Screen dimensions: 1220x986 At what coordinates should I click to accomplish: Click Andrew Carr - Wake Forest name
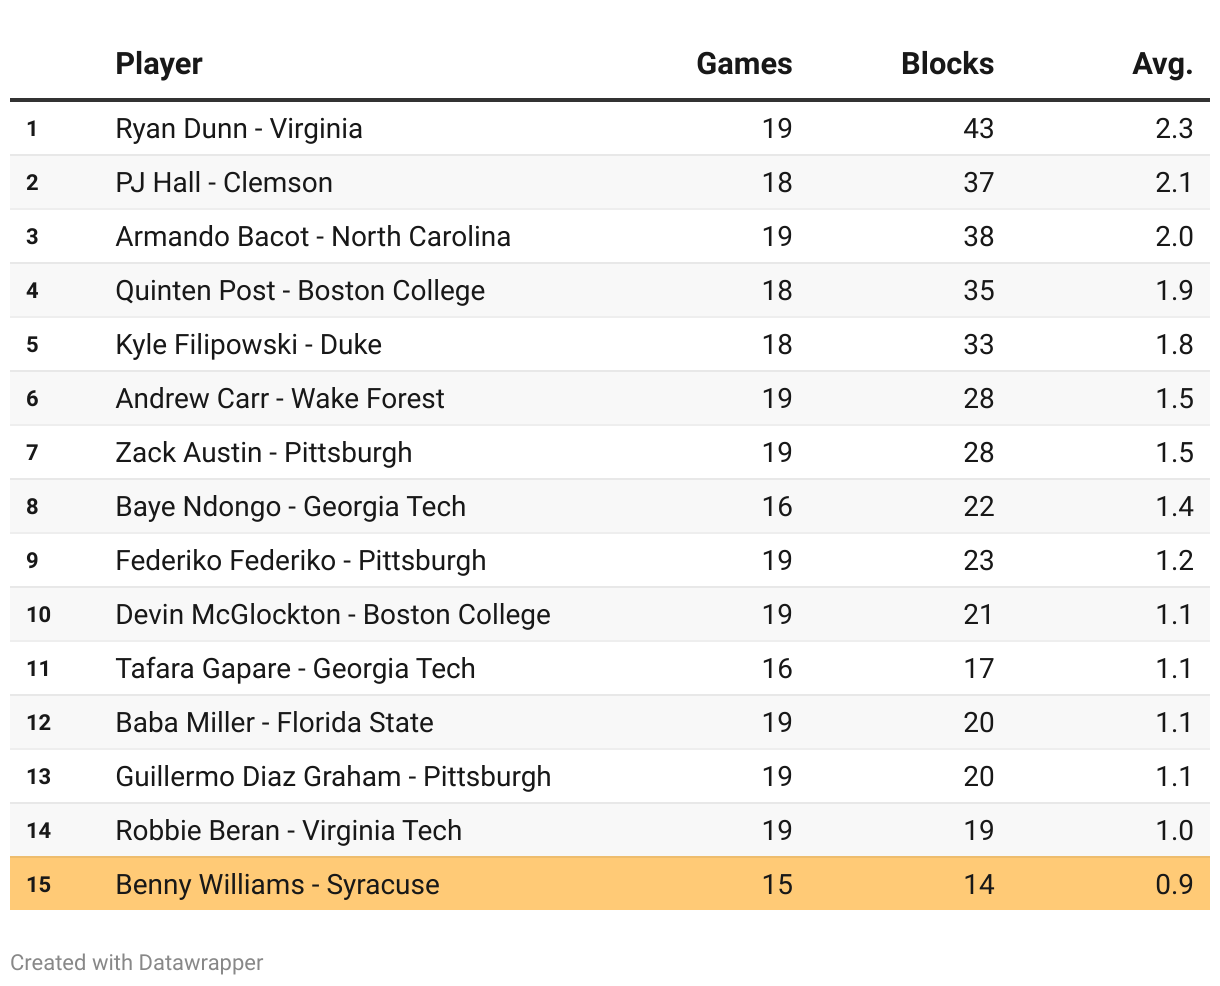pos(280,399)
